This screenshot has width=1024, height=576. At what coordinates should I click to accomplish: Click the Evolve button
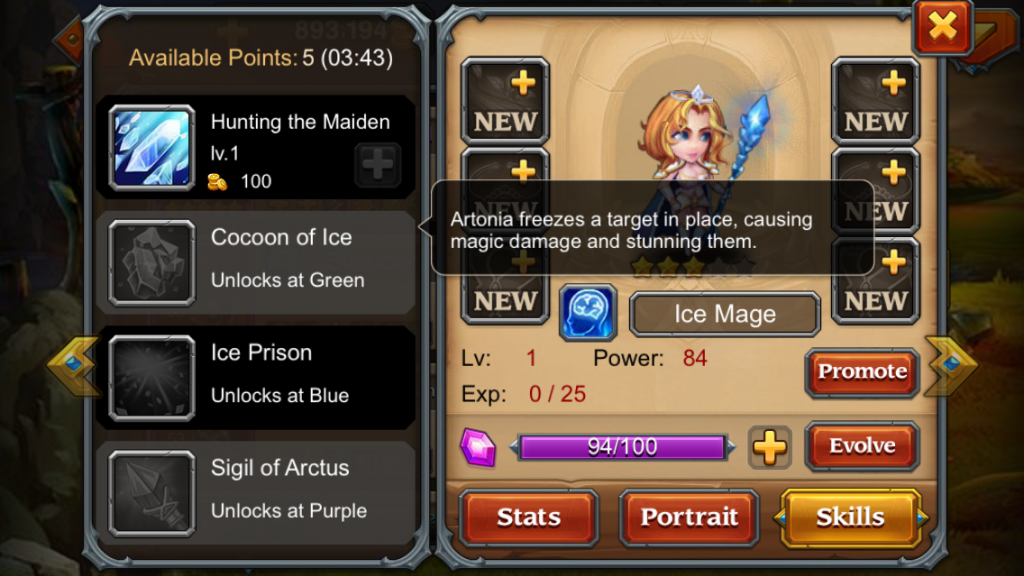coord(862,446)
